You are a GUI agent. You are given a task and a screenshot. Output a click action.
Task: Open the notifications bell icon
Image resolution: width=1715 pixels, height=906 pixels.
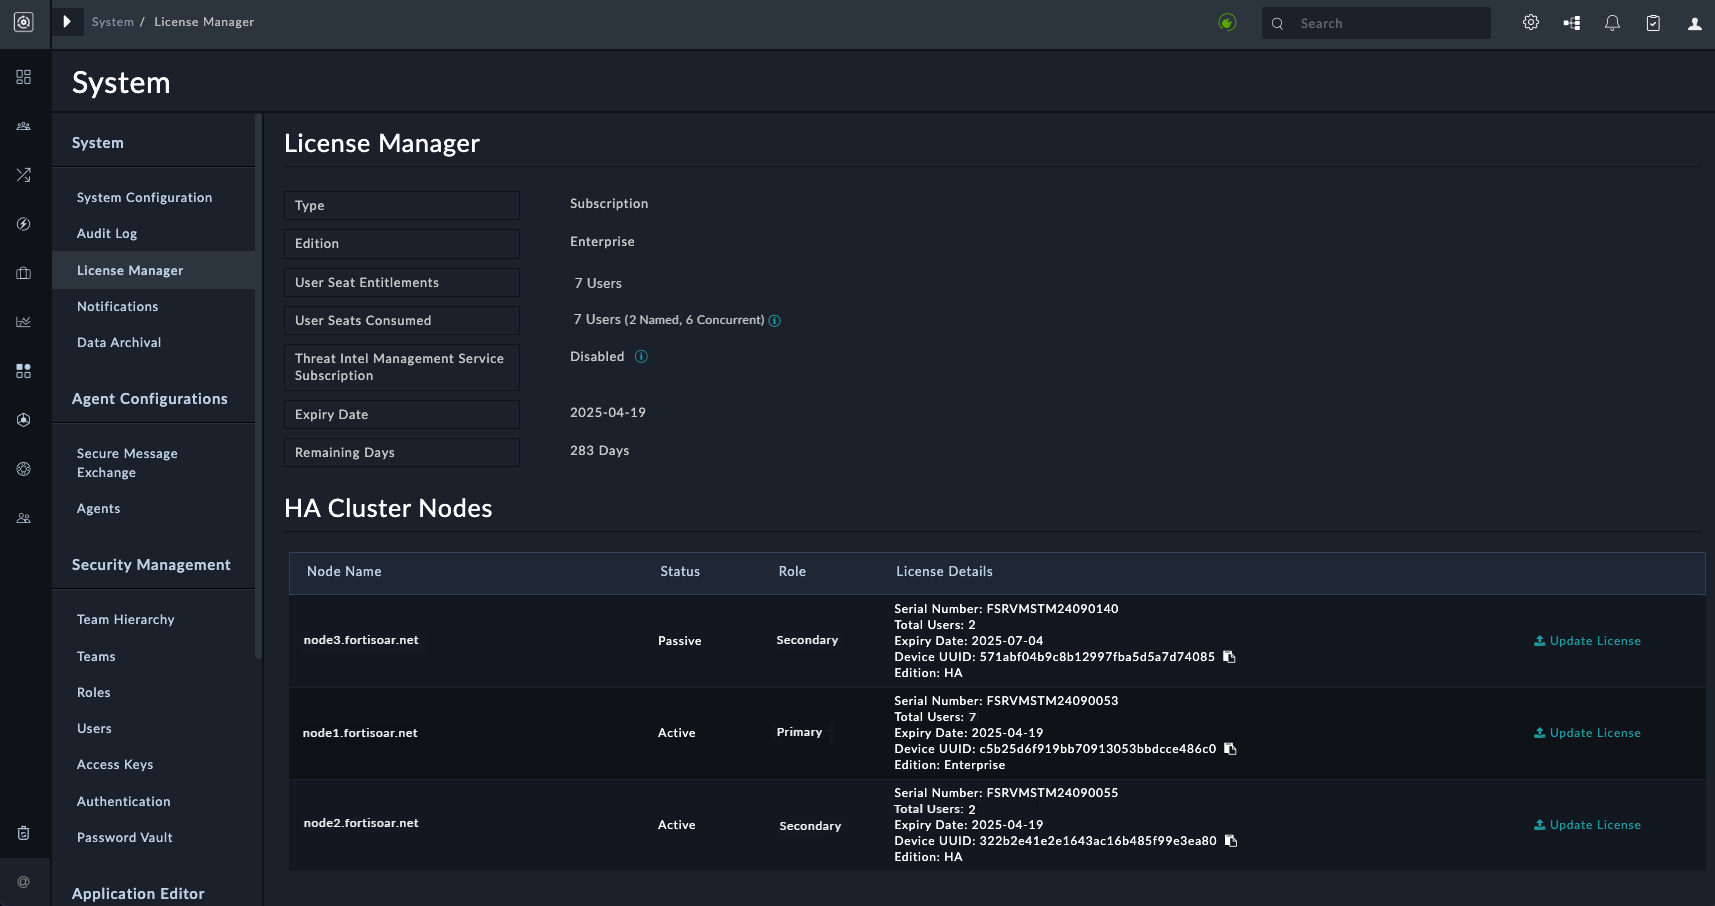tap(1612, 22)
